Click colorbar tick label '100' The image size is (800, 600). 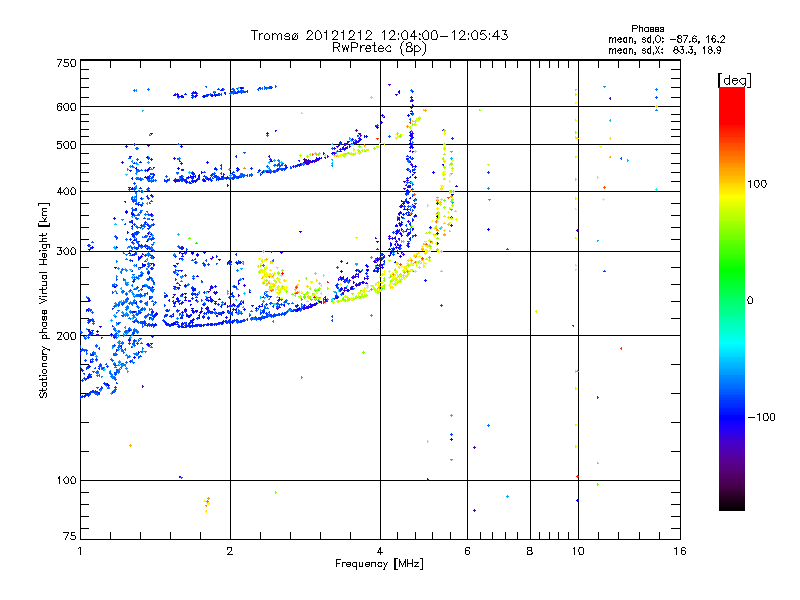pyautogui.click(x=757, y=184)
